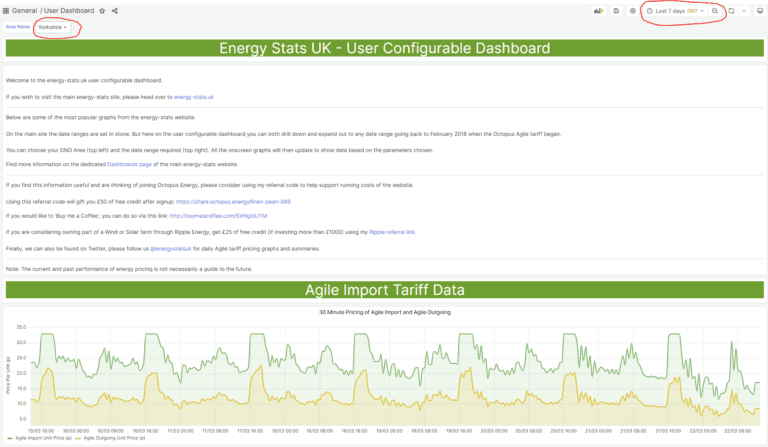
Task: Open the @energystatsuk Twitter link
Action: point(170,249)
